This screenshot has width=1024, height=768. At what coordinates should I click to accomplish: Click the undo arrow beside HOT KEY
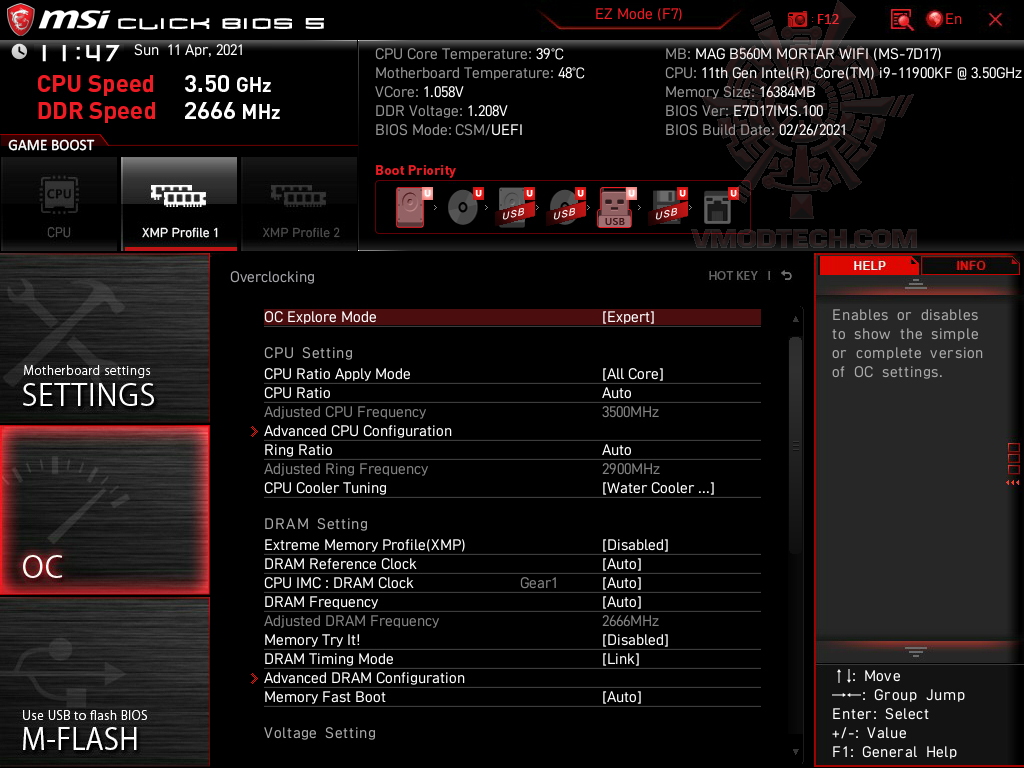(x=786, y=275)
